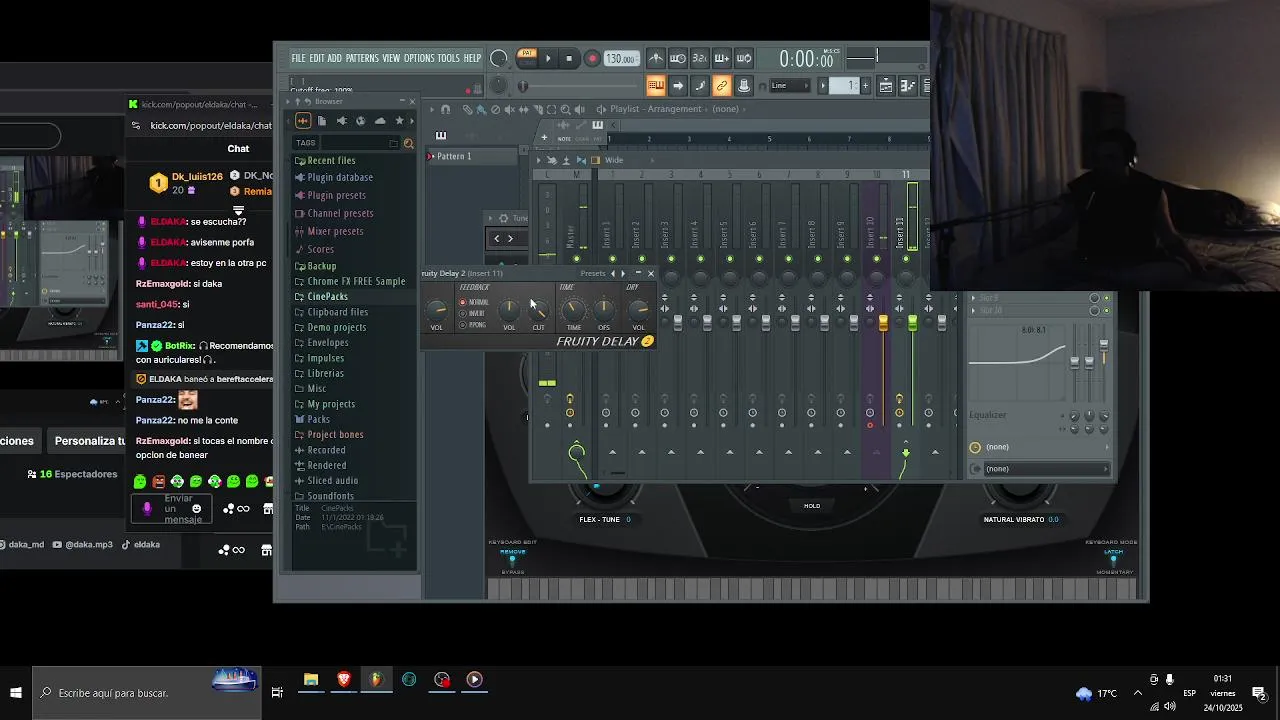This screenshot has height=720, width=1280.
Task: Arm the Record button
Action: [592, 59]
